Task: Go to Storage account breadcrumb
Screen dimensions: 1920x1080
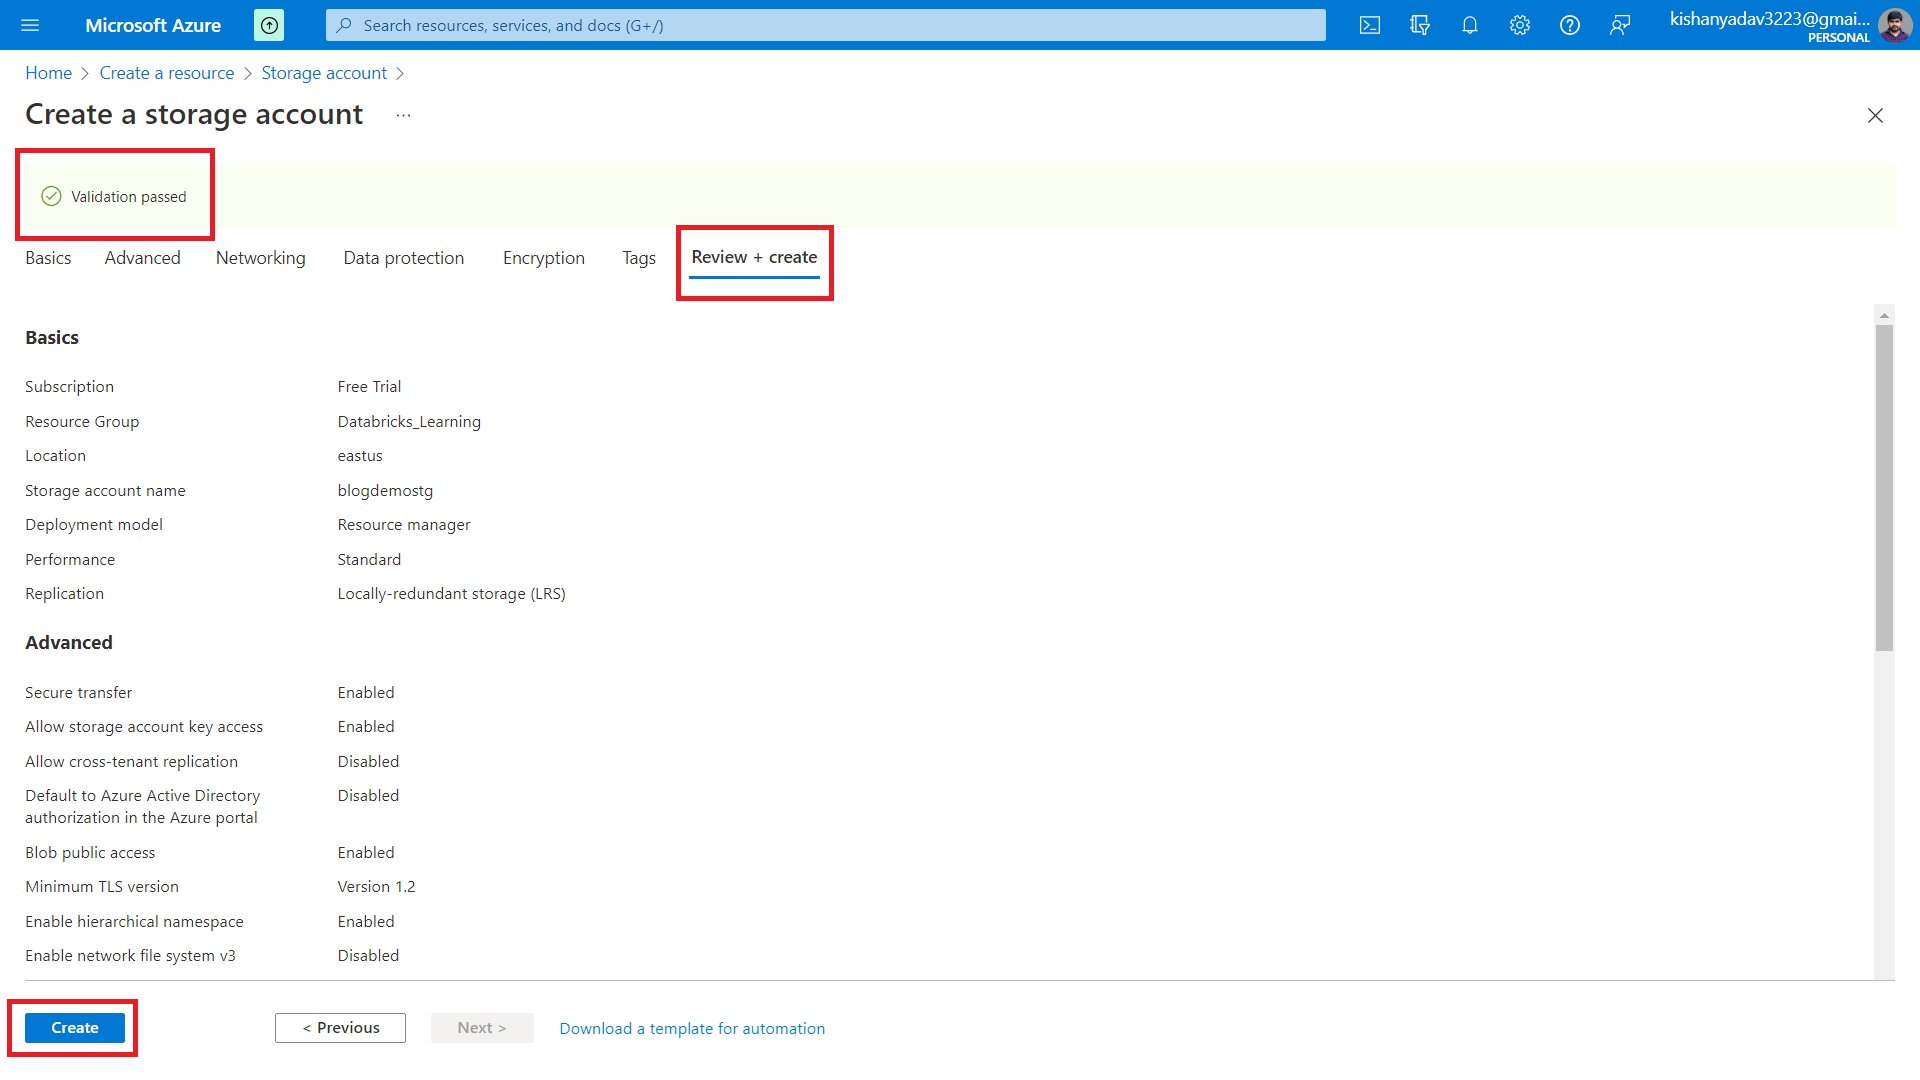Action: [x=324, y=73]
